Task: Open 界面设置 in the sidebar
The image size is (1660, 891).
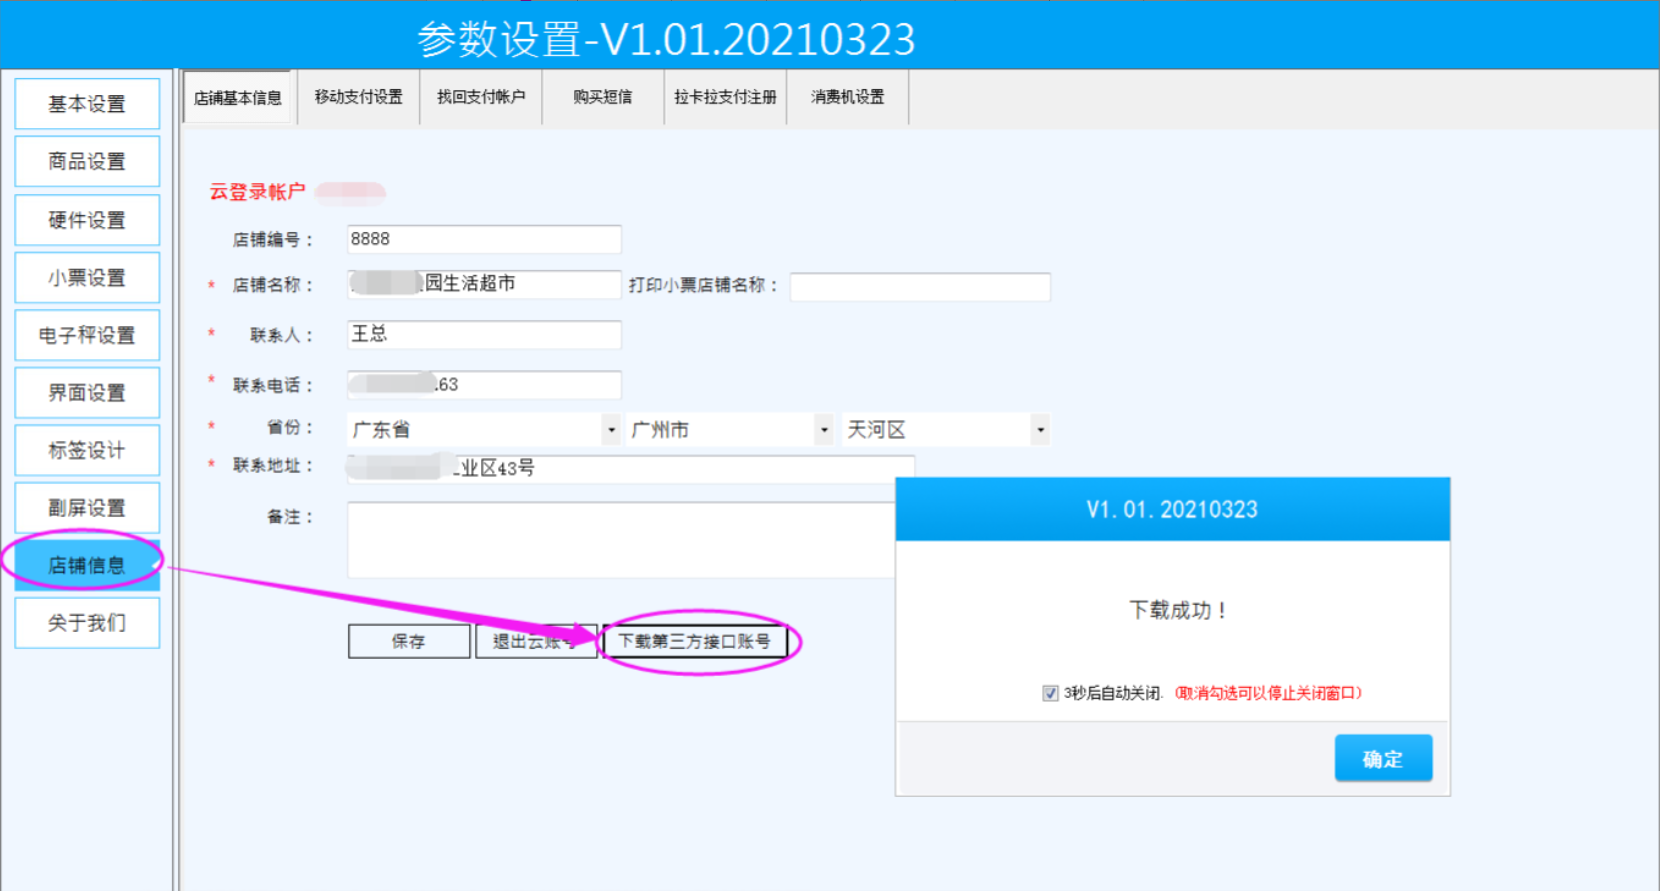Action: point(87,393)
